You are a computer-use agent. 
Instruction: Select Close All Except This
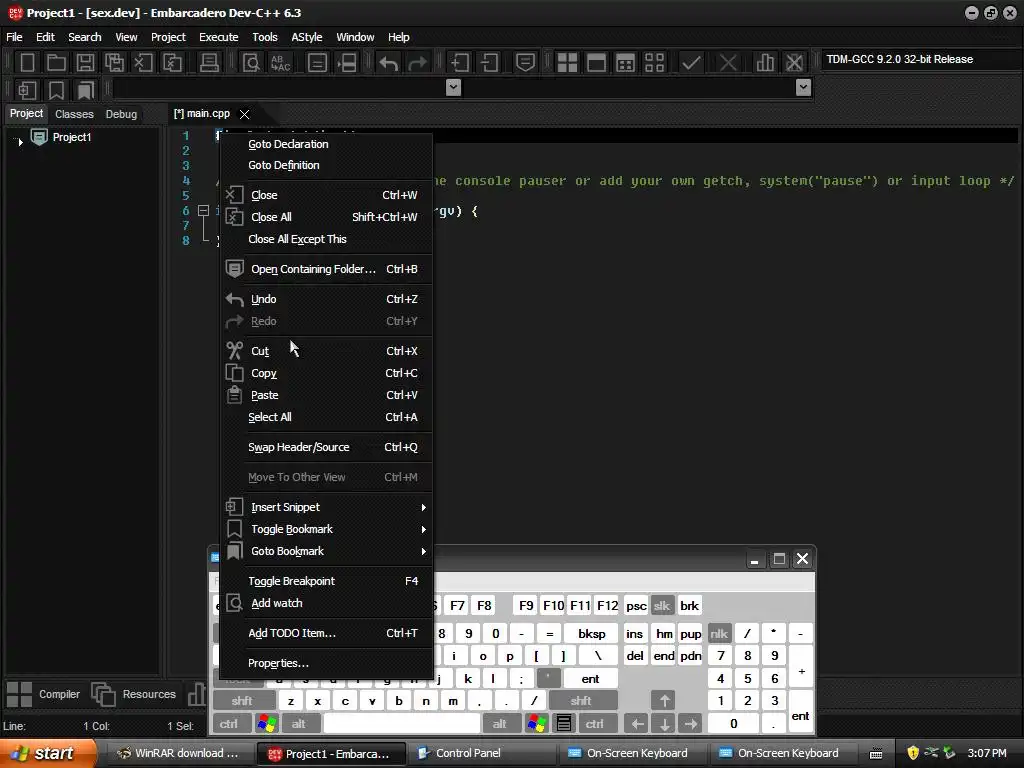pos(327,239)
